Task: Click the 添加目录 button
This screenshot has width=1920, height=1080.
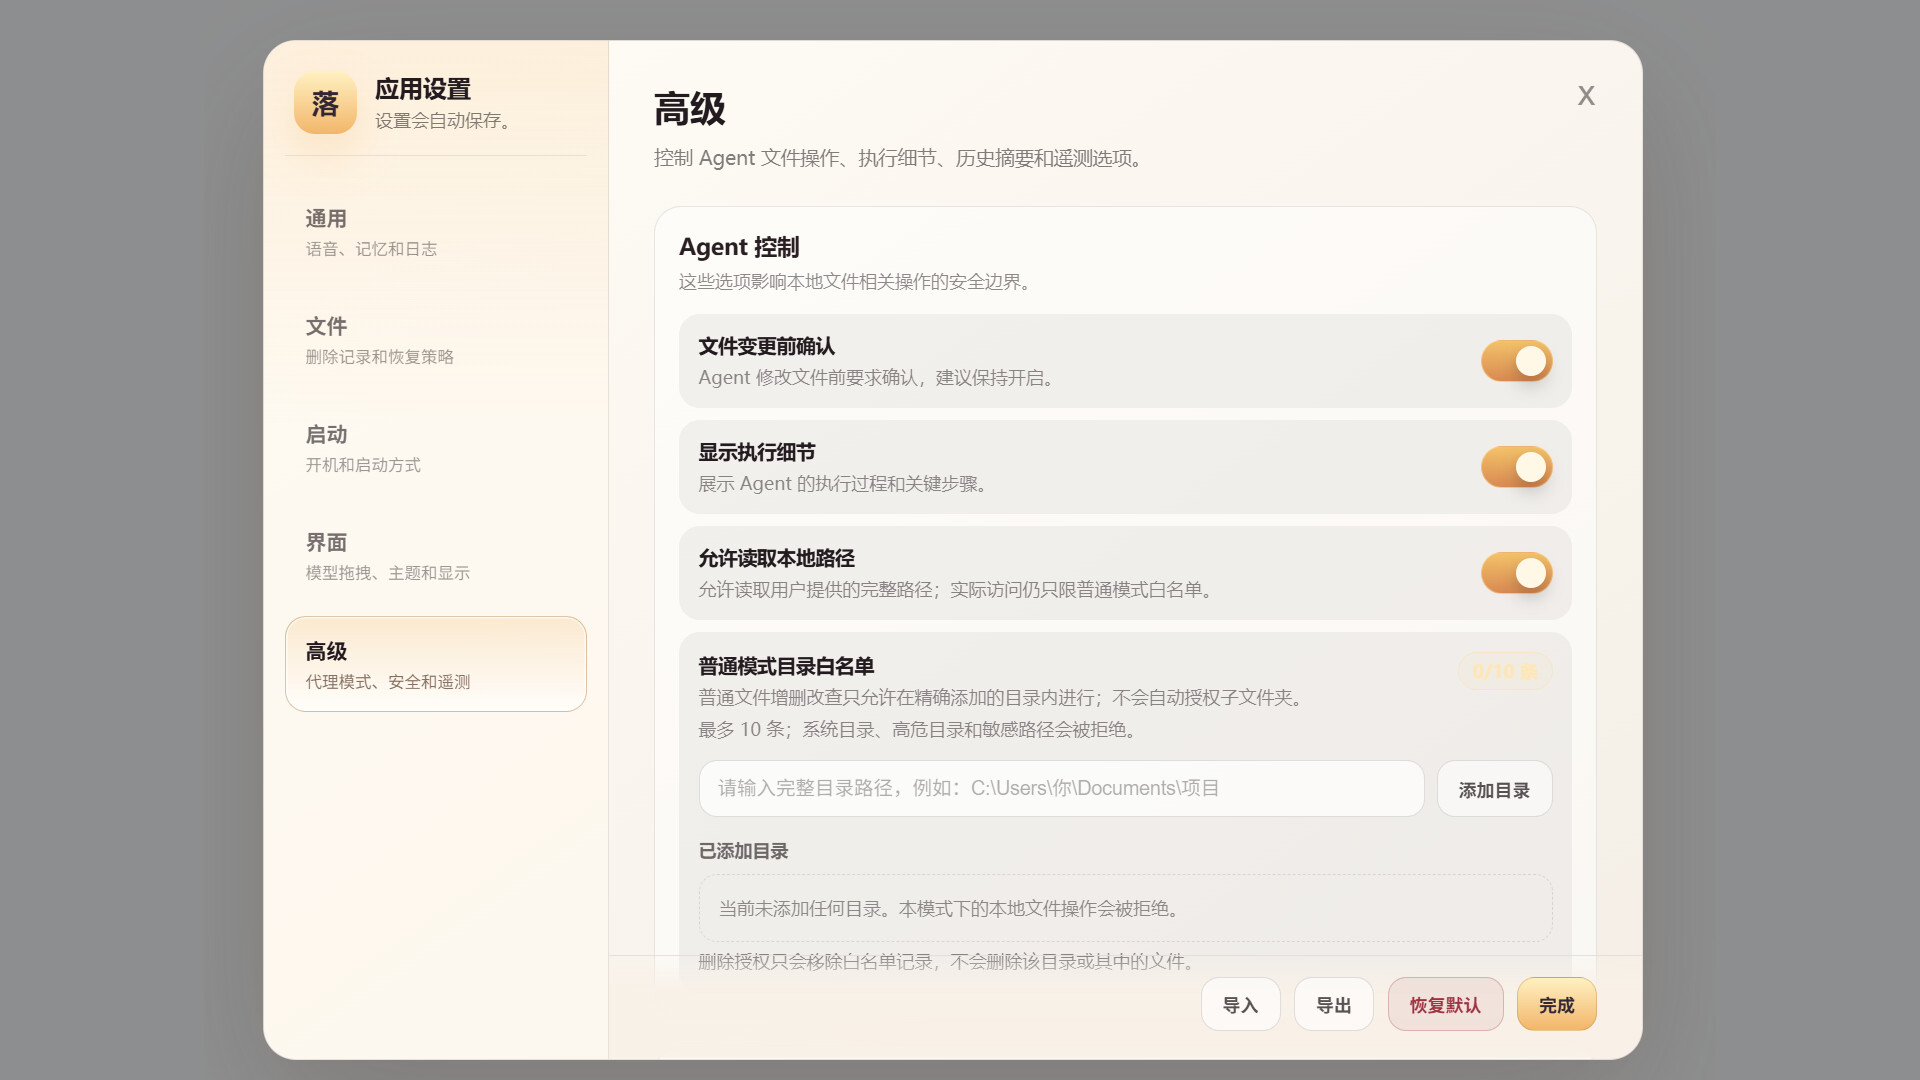Action: click(1494, 789)
